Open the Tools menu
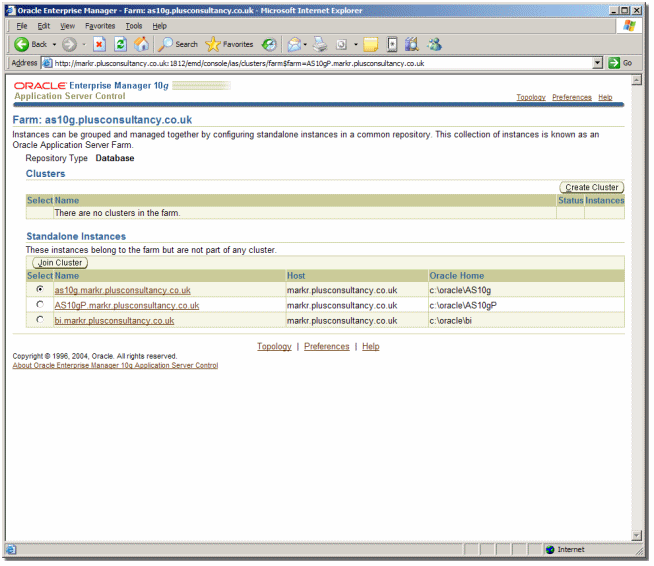 134,26
